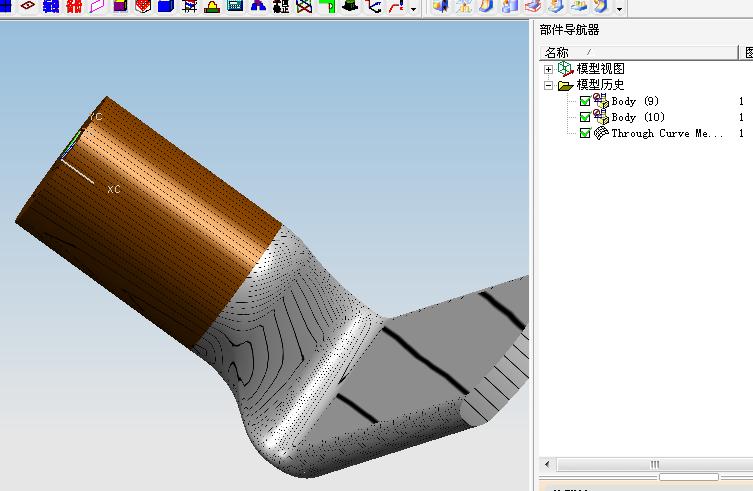Viewport: 753px width, 491px height.
Task: Click the red outlined open-box icon
Action: tap(533, 6)
